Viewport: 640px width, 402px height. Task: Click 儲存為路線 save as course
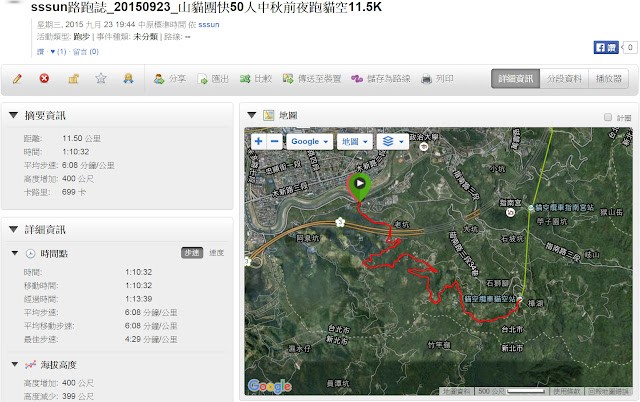tap(381, 79)
